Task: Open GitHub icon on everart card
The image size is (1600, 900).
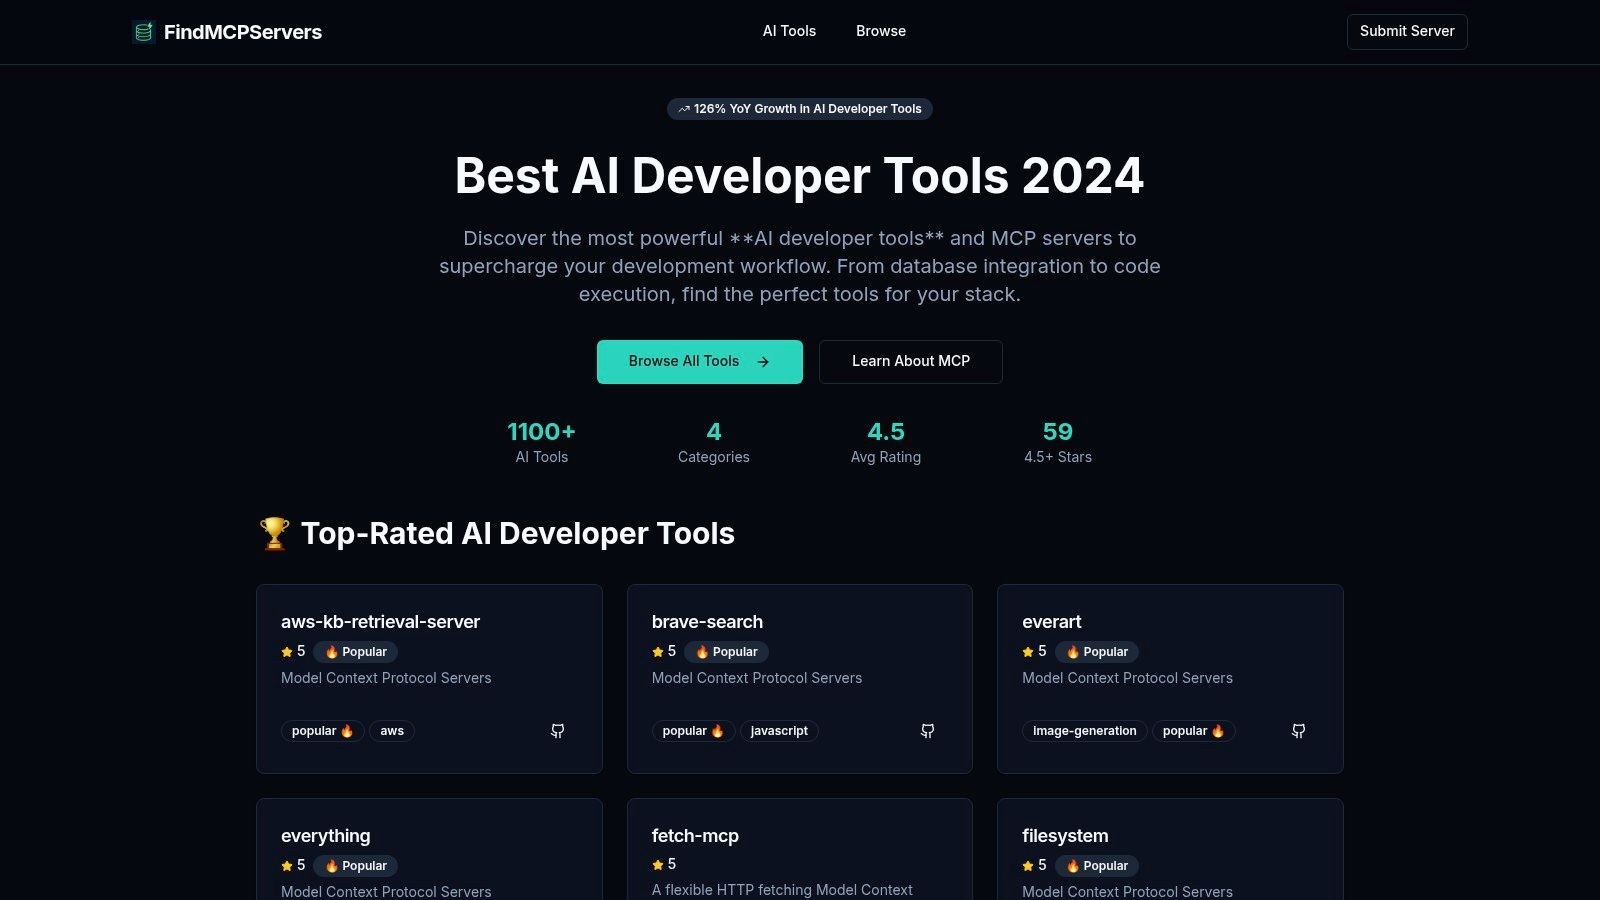Action: click(1299, 731)
